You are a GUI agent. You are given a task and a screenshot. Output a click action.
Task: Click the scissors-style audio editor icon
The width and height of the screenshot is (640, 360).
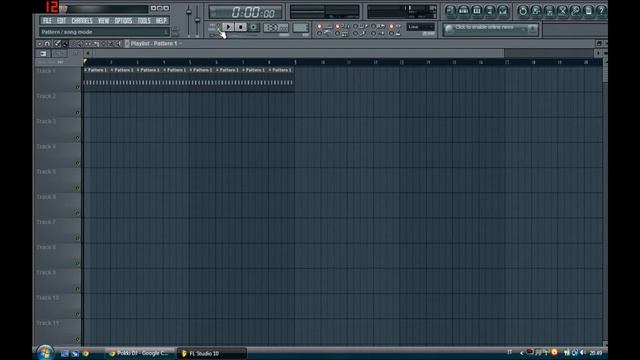tap(562, 11)
